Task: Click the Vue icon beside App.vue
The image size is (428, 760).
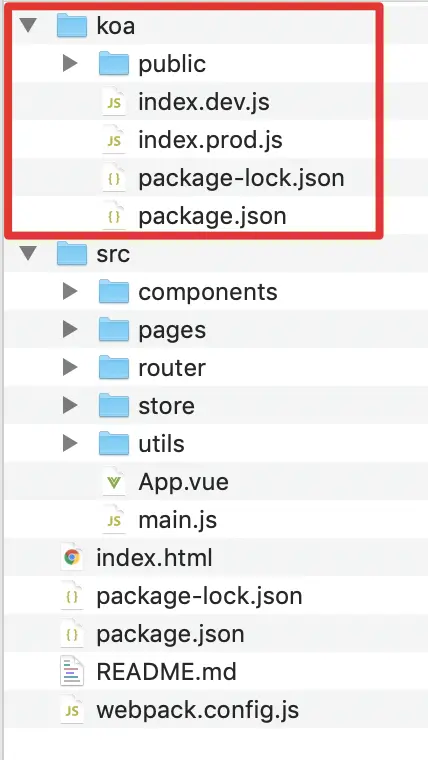Action: [114, 482]
